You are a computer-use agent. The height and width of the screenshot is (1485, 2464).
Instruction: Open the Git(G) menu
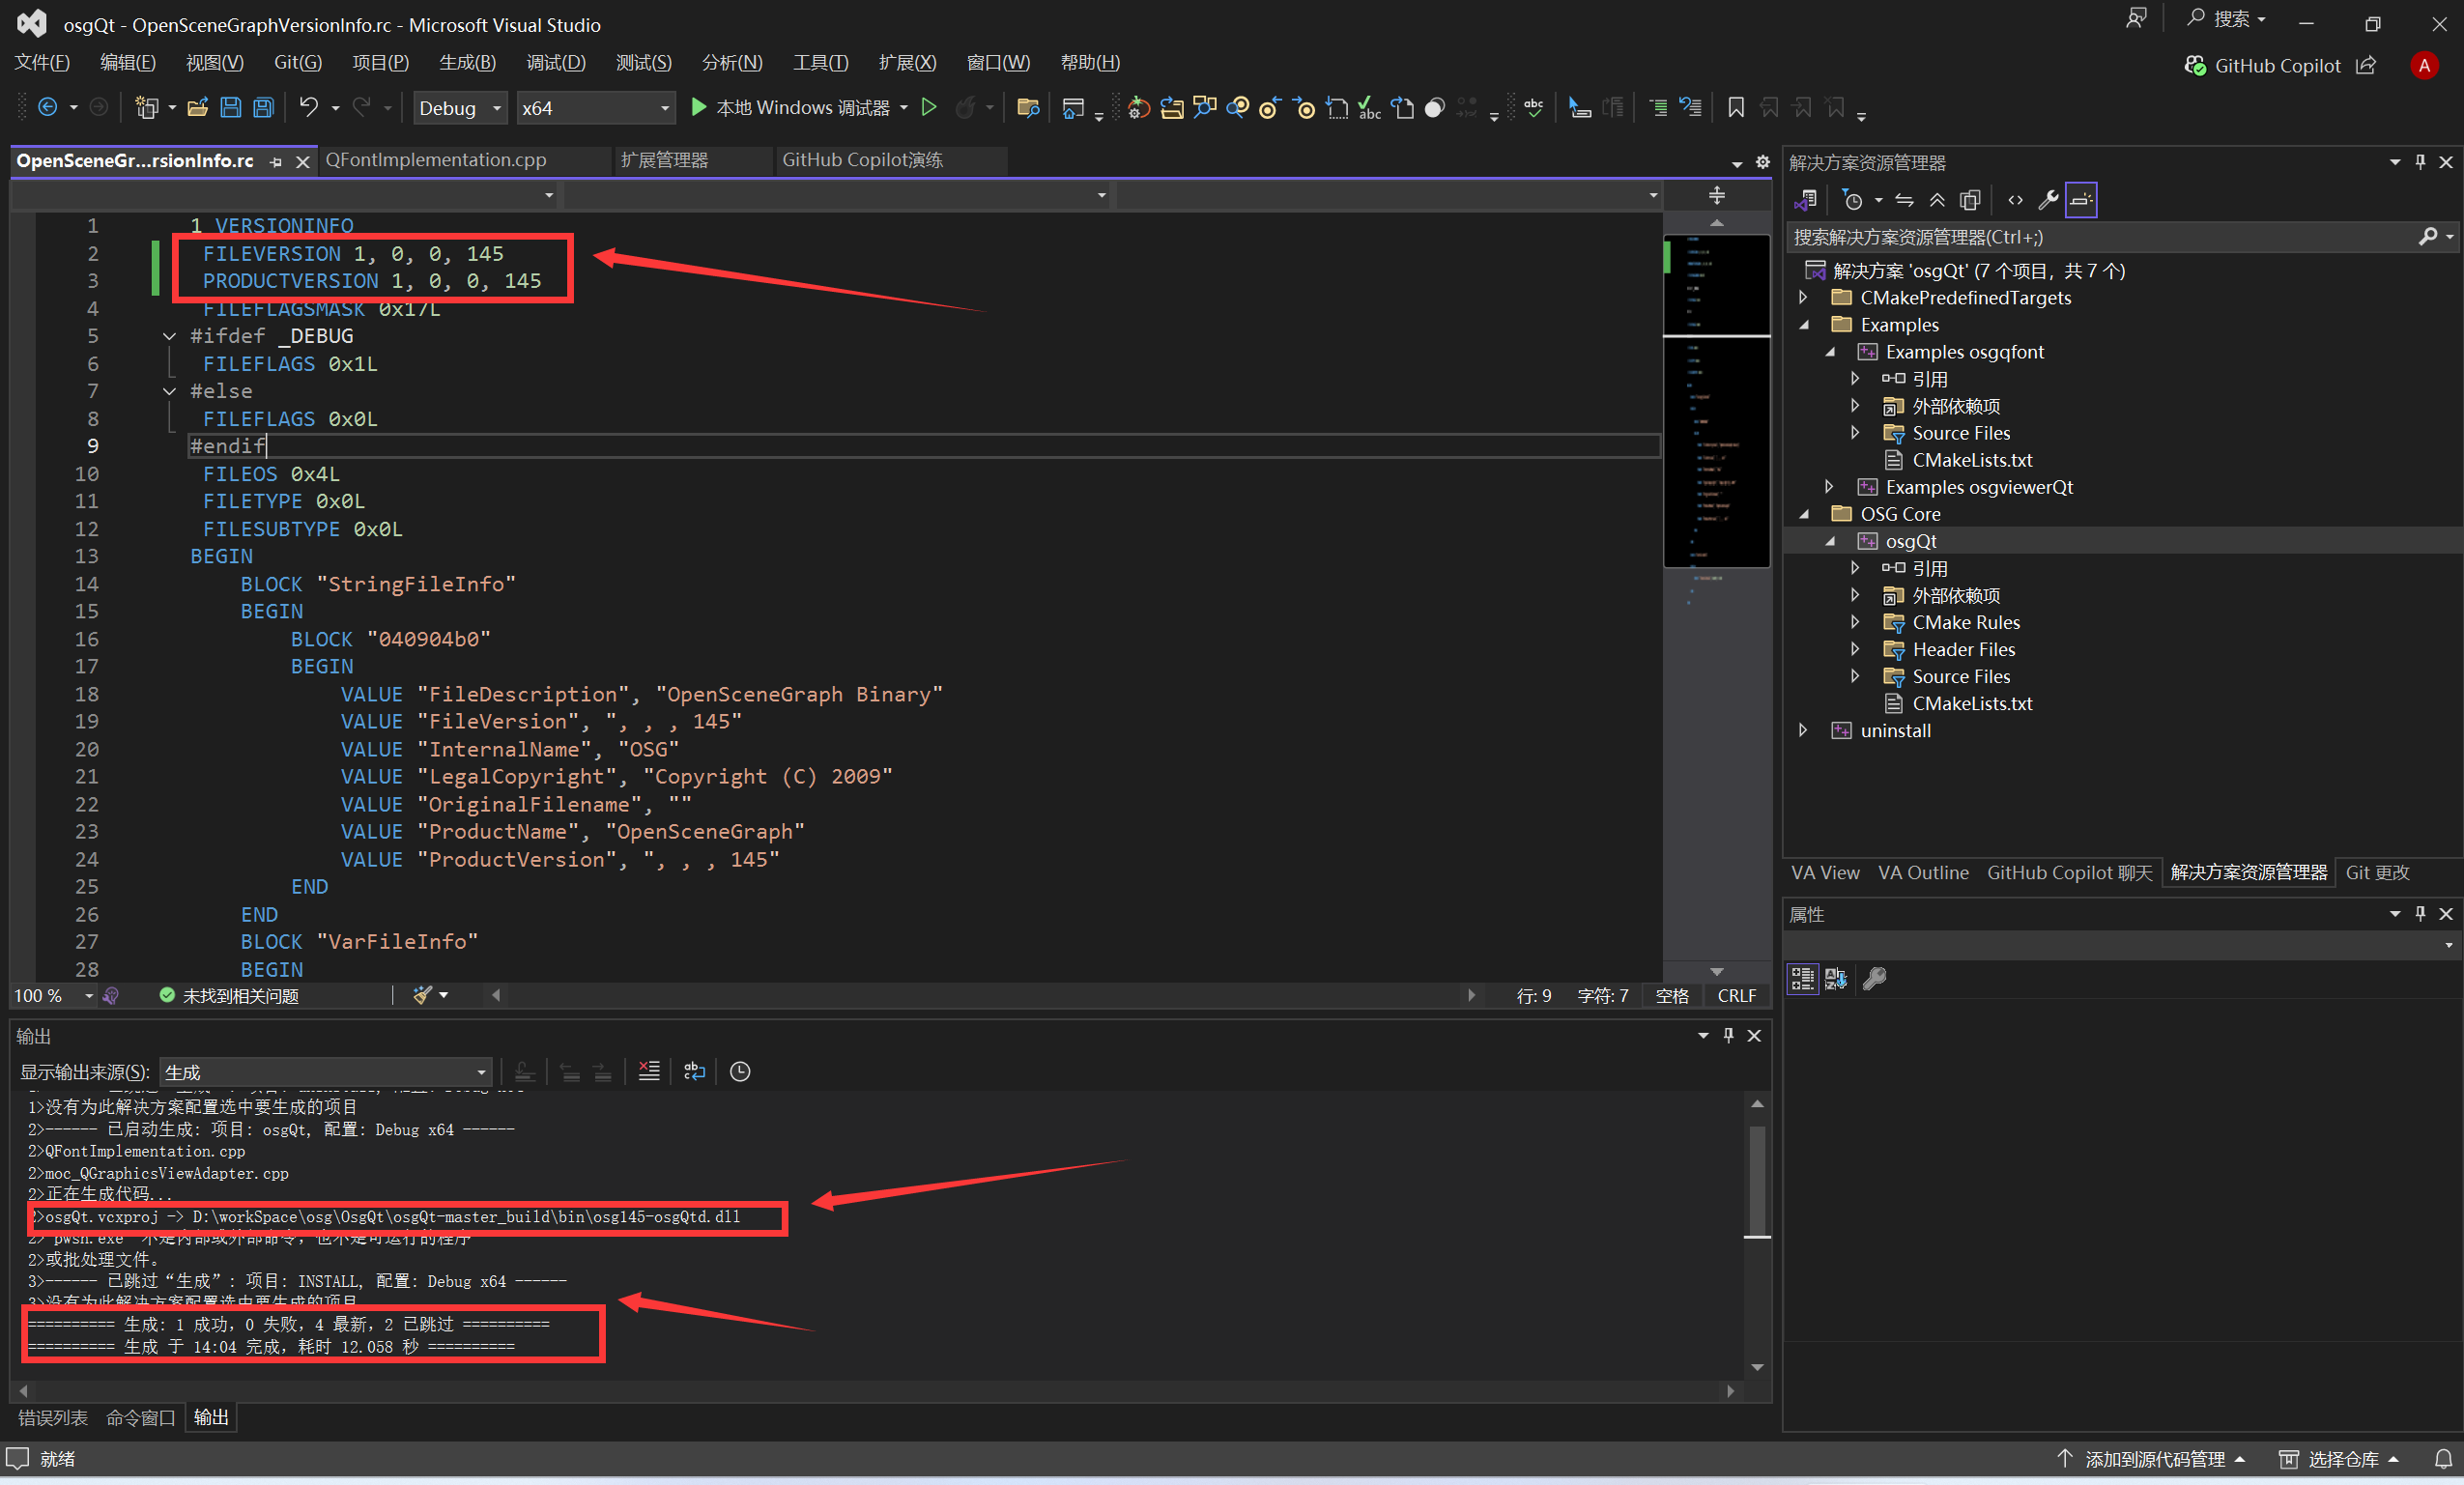click(x=298, y=62)
